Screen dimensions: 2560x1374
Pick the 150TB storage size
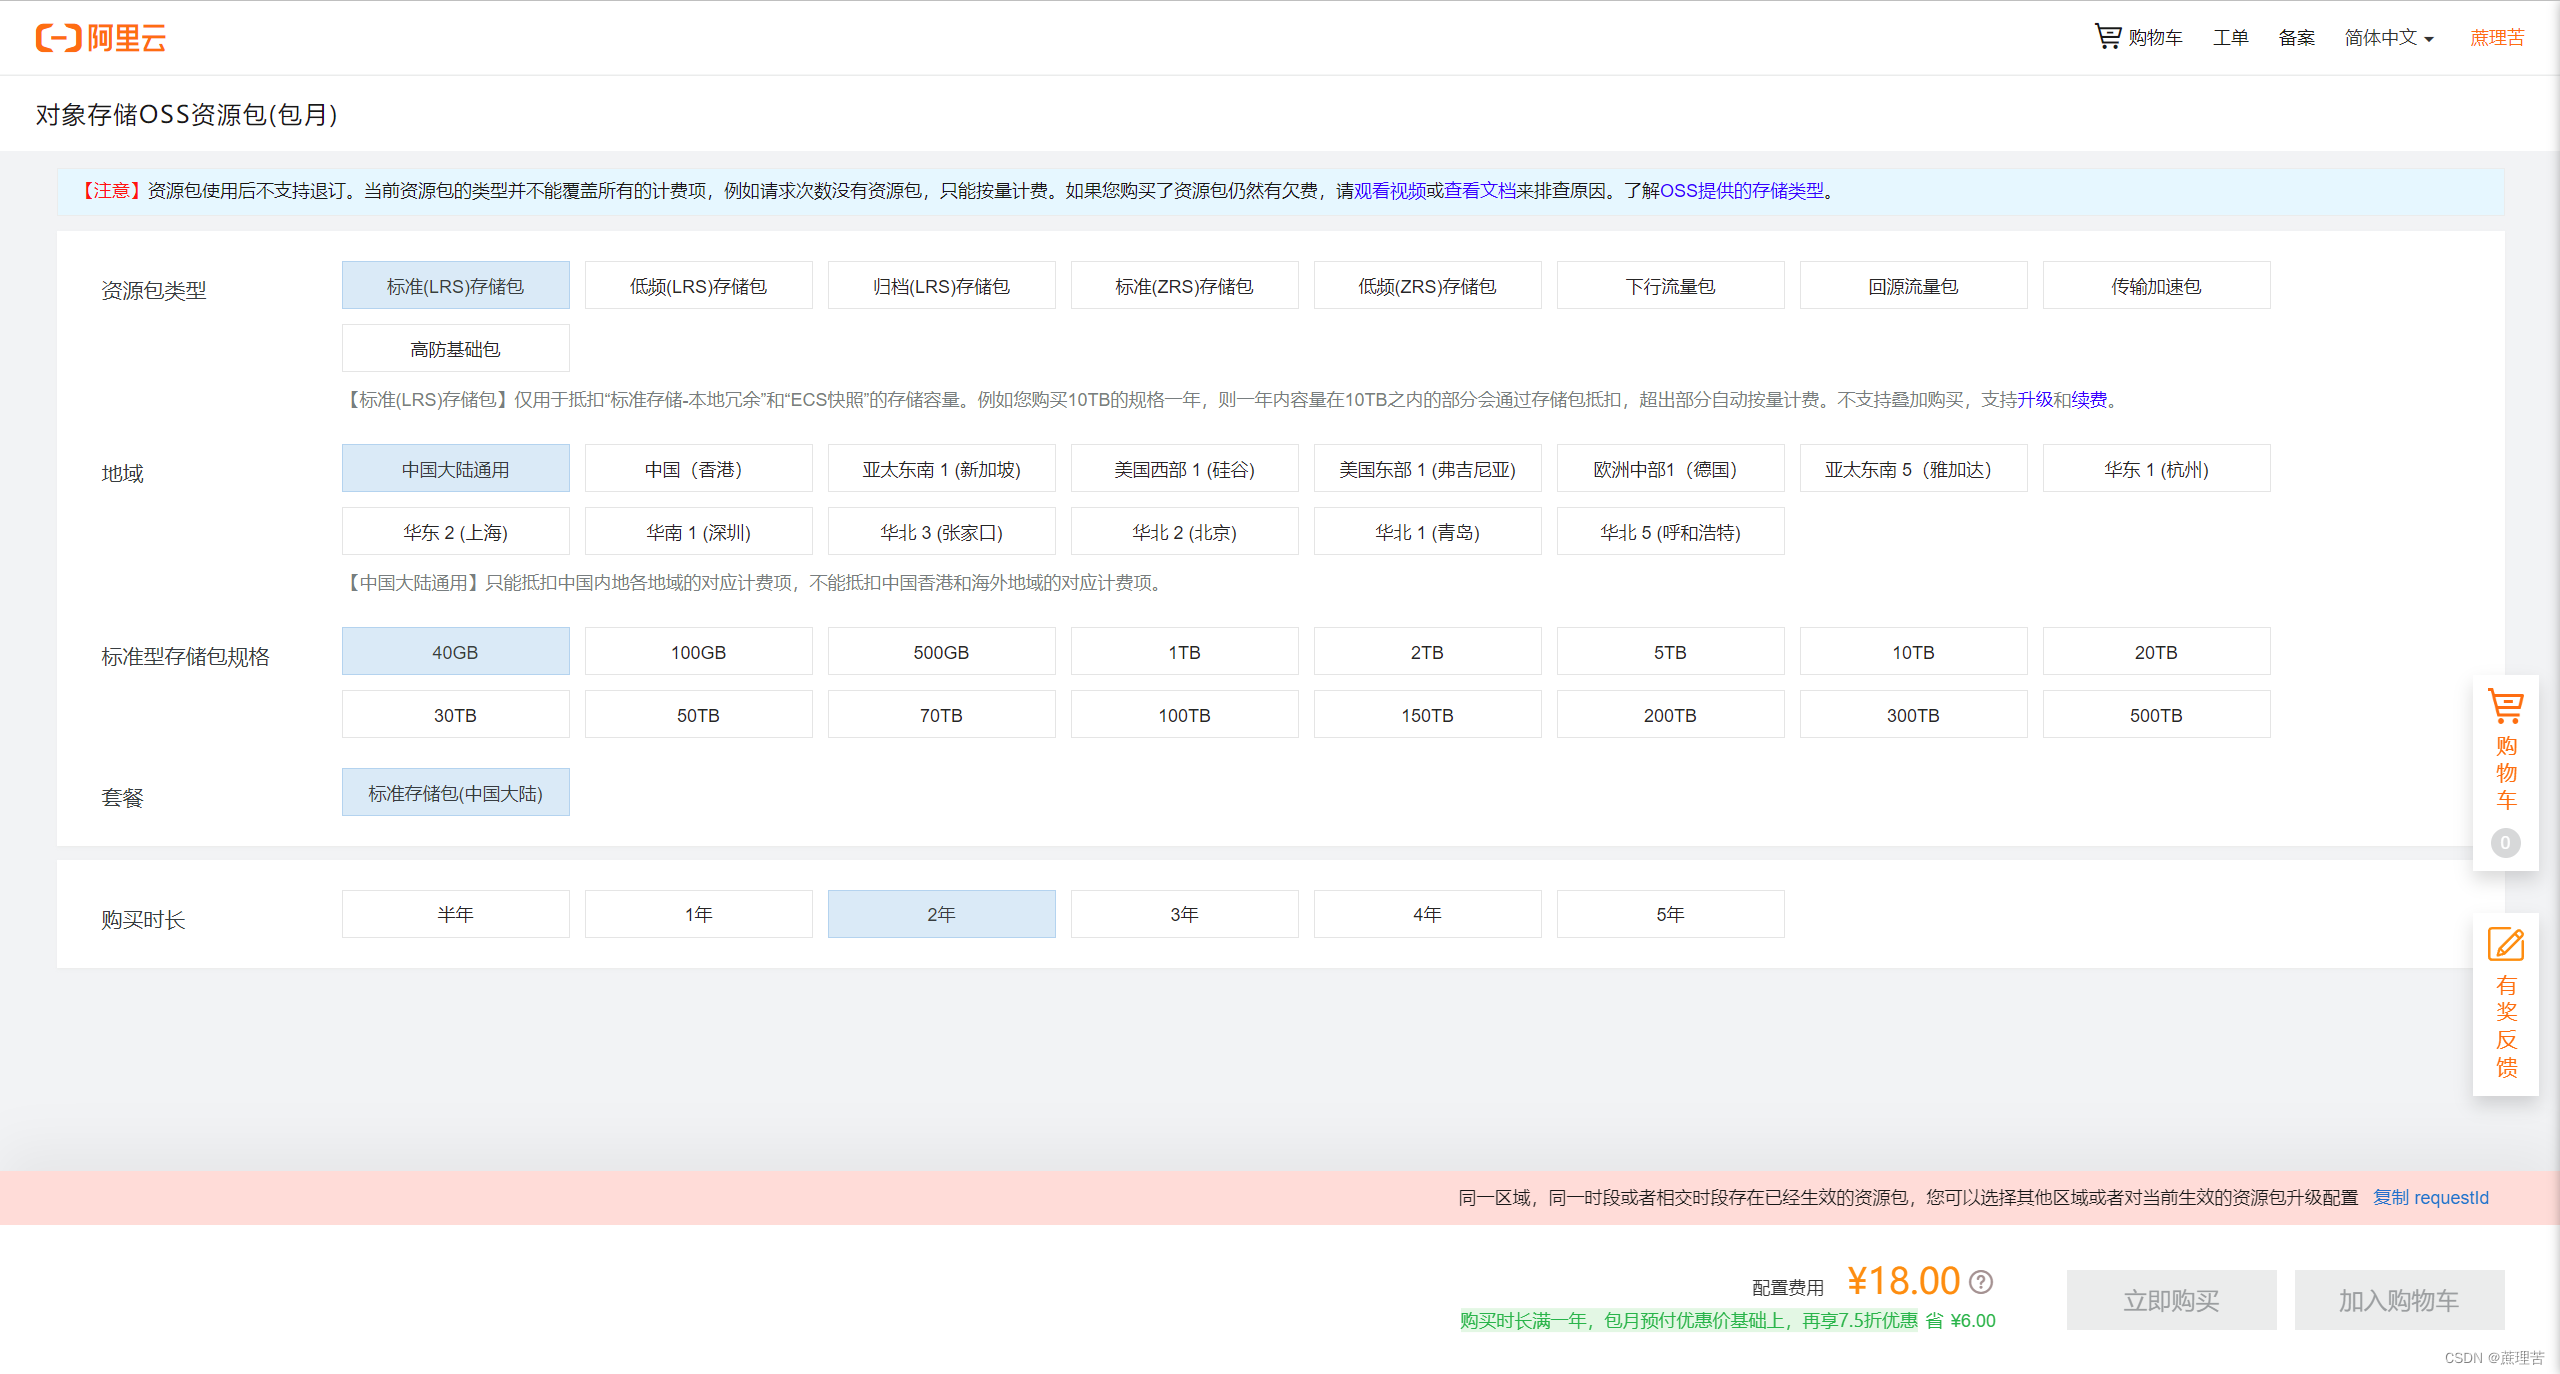pyautogui.click(x=1428, y=715)
